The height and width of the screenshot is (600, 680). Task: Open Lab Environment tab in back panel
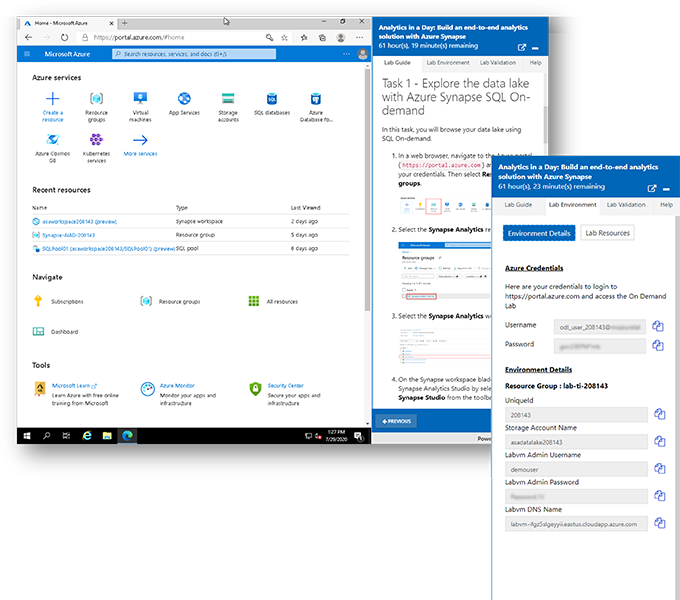point(448,62)
